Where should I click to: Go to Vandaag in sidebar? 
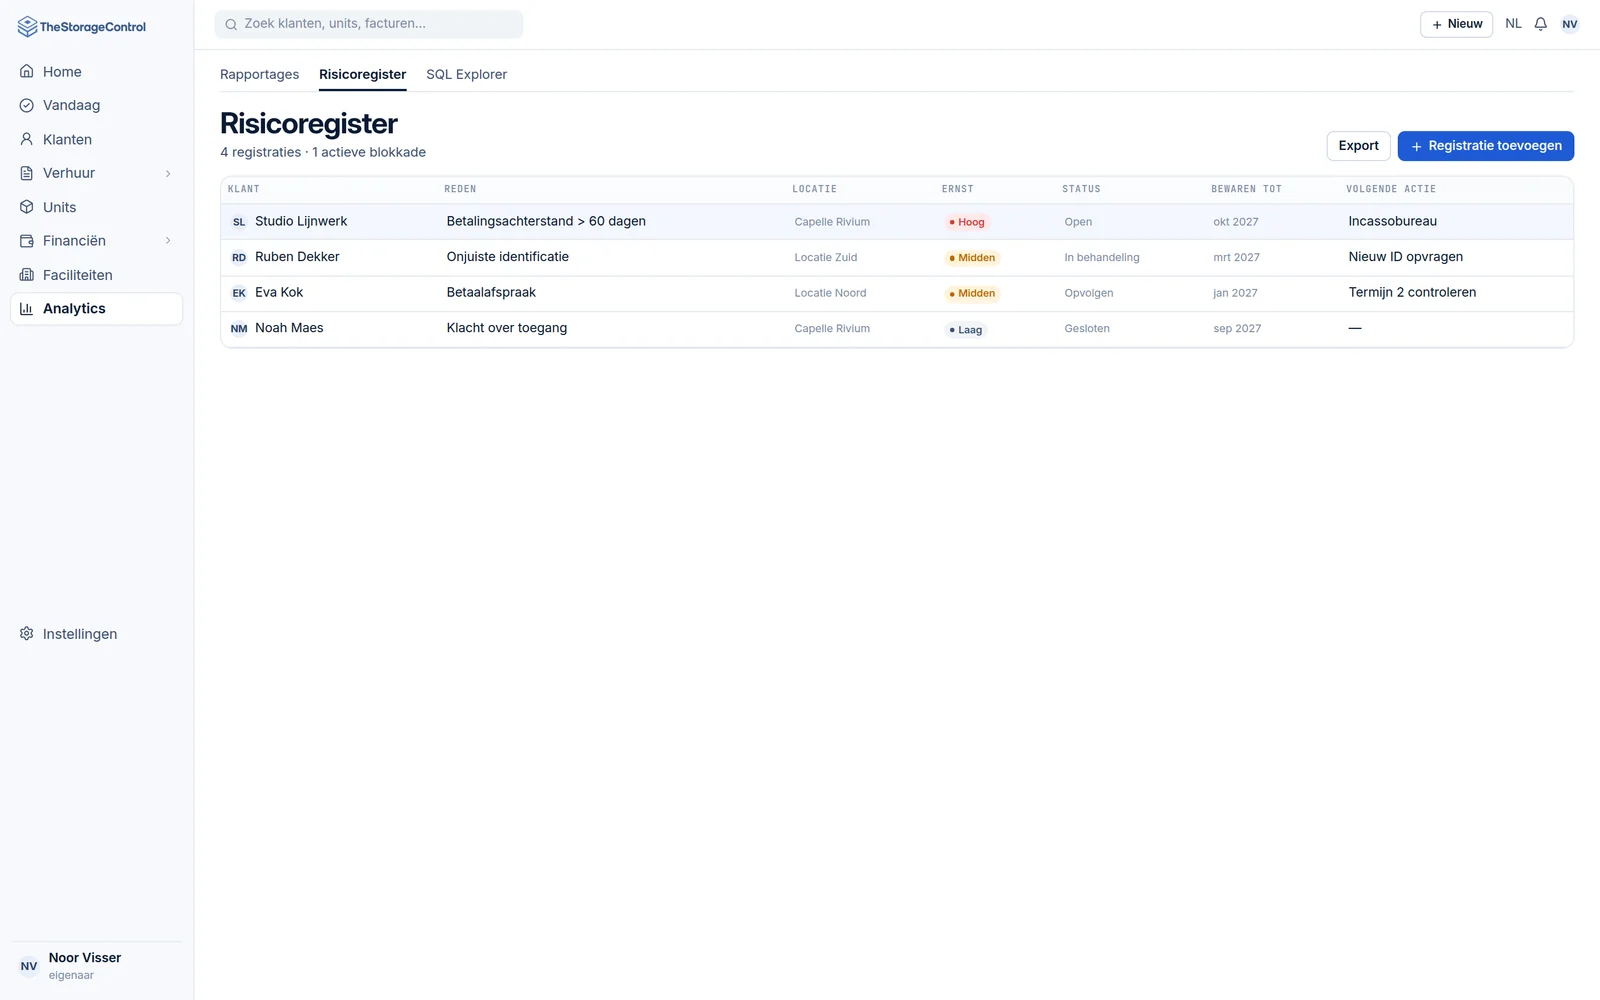pos(96,105)
